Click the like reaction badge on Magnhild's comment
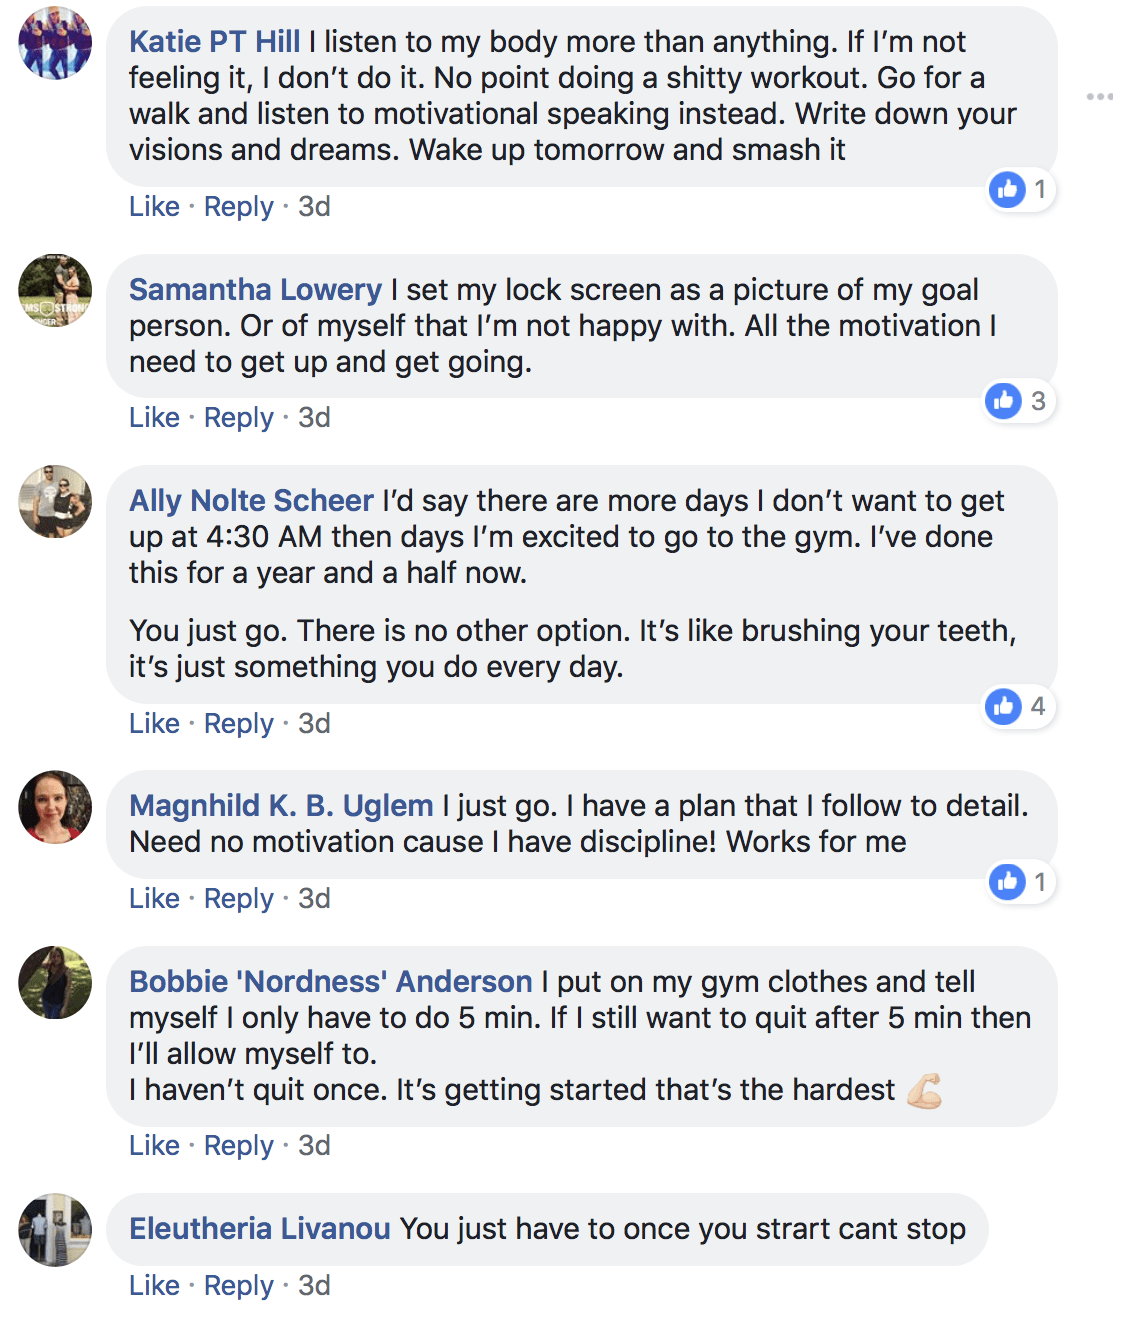1138x1322 pixels. coord(1020,882)
